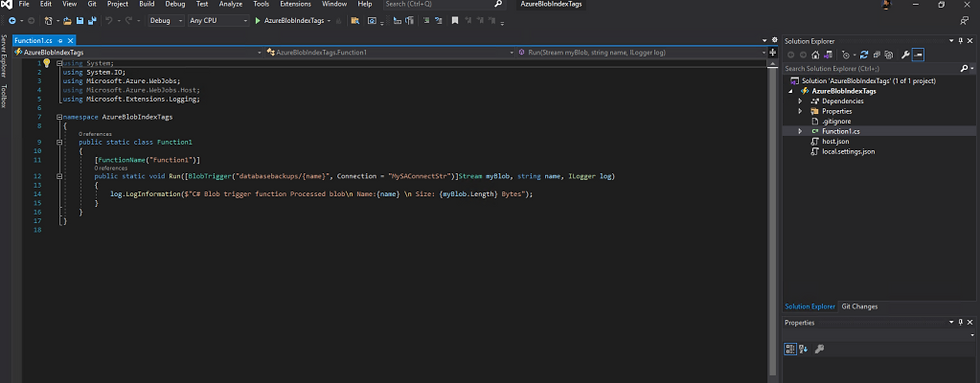Switch Solution Explorer views with the folder view icon
The image size is (980, 383).
(828, 55)
